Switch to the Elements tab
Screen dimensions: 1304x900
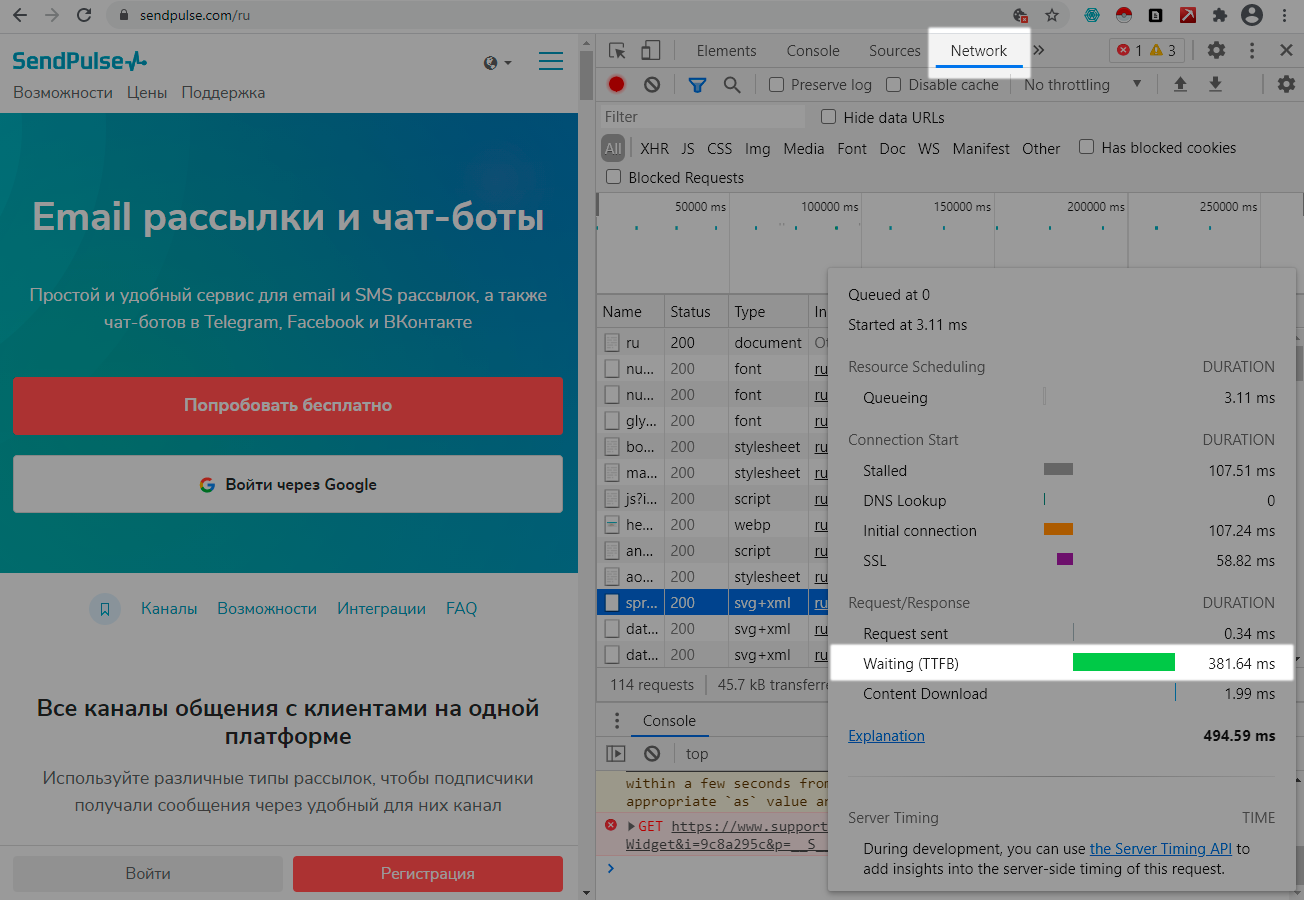point(726,50)
